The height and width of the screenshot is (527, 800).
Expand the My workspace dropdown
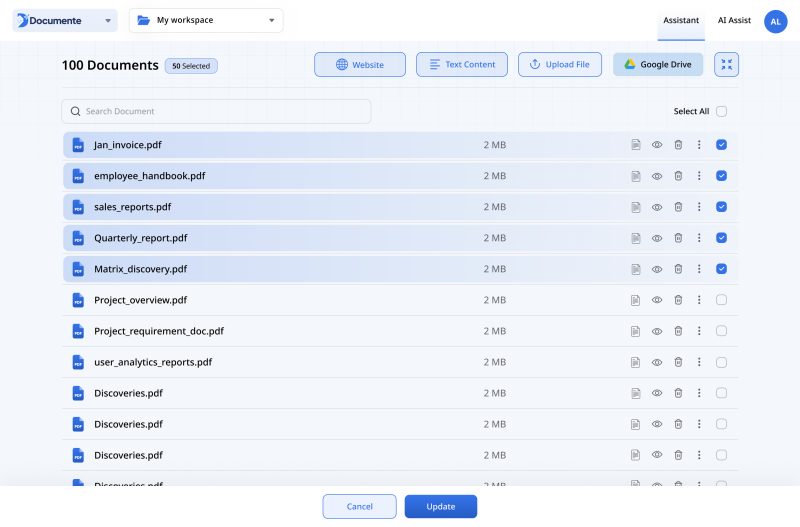[206, 20]
